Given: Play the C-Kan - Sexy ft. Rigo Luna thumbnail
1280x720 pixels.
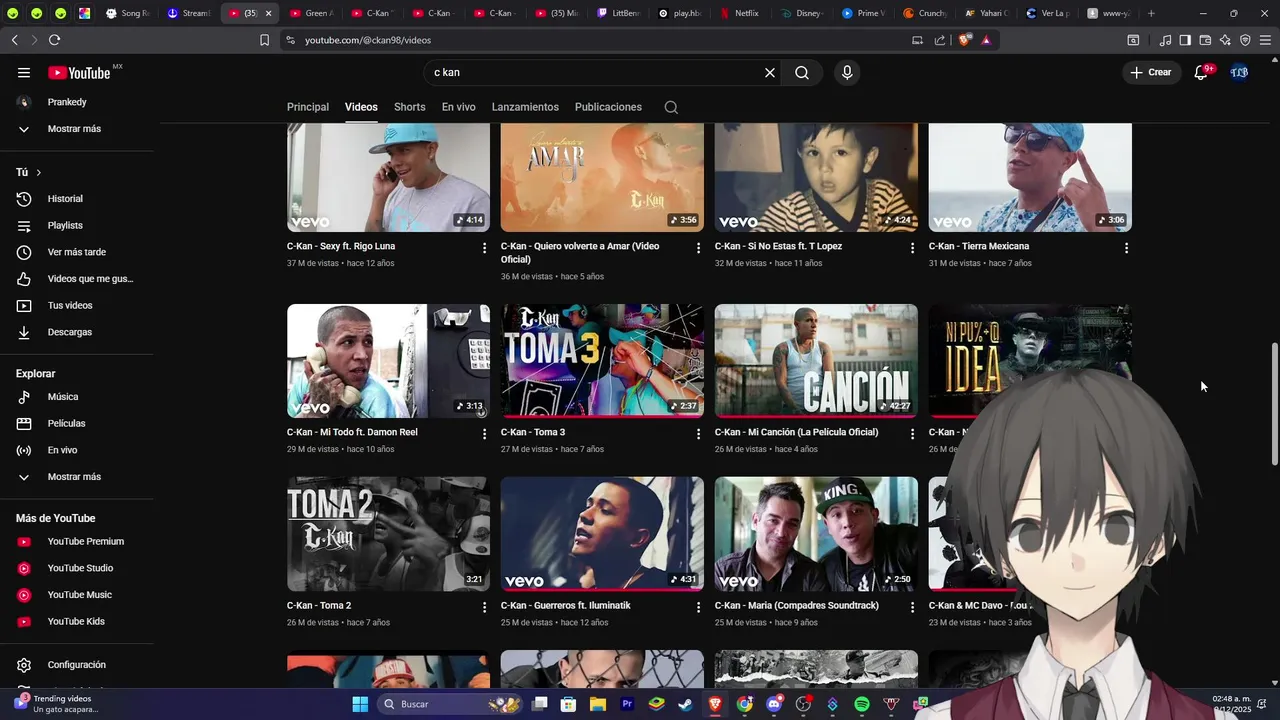Looking at the screenshot, I should (x=388, y=177).
